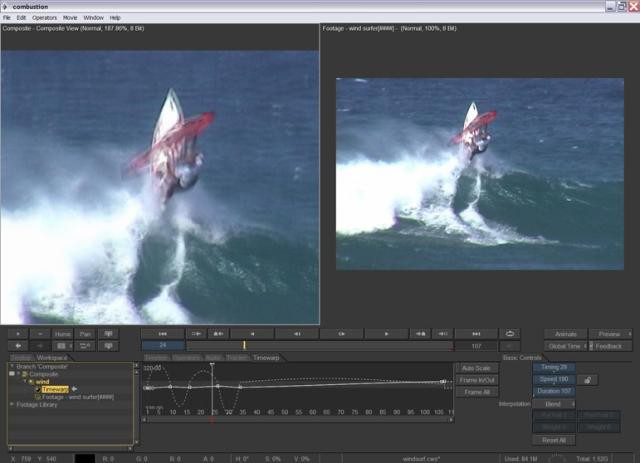Open the Global Time dropdown
This screenshot has height=463, width=640.
pos(567,346)
